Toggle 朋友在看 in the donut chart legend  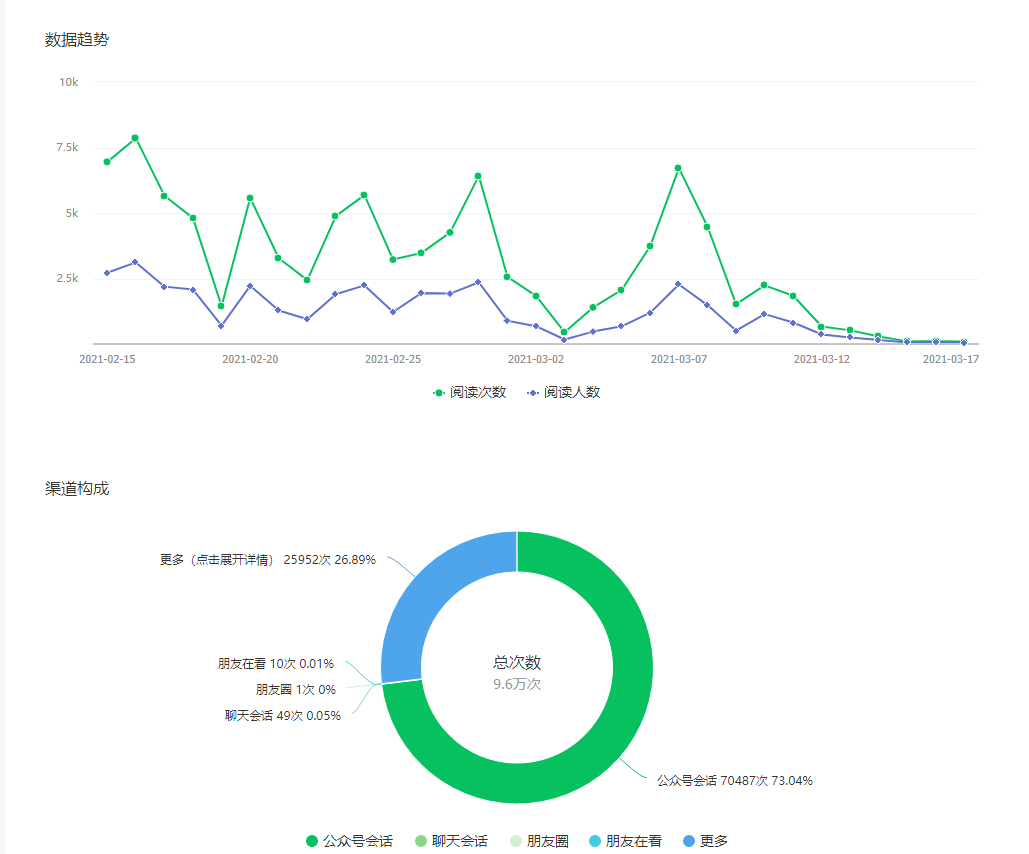coord(625,841)
